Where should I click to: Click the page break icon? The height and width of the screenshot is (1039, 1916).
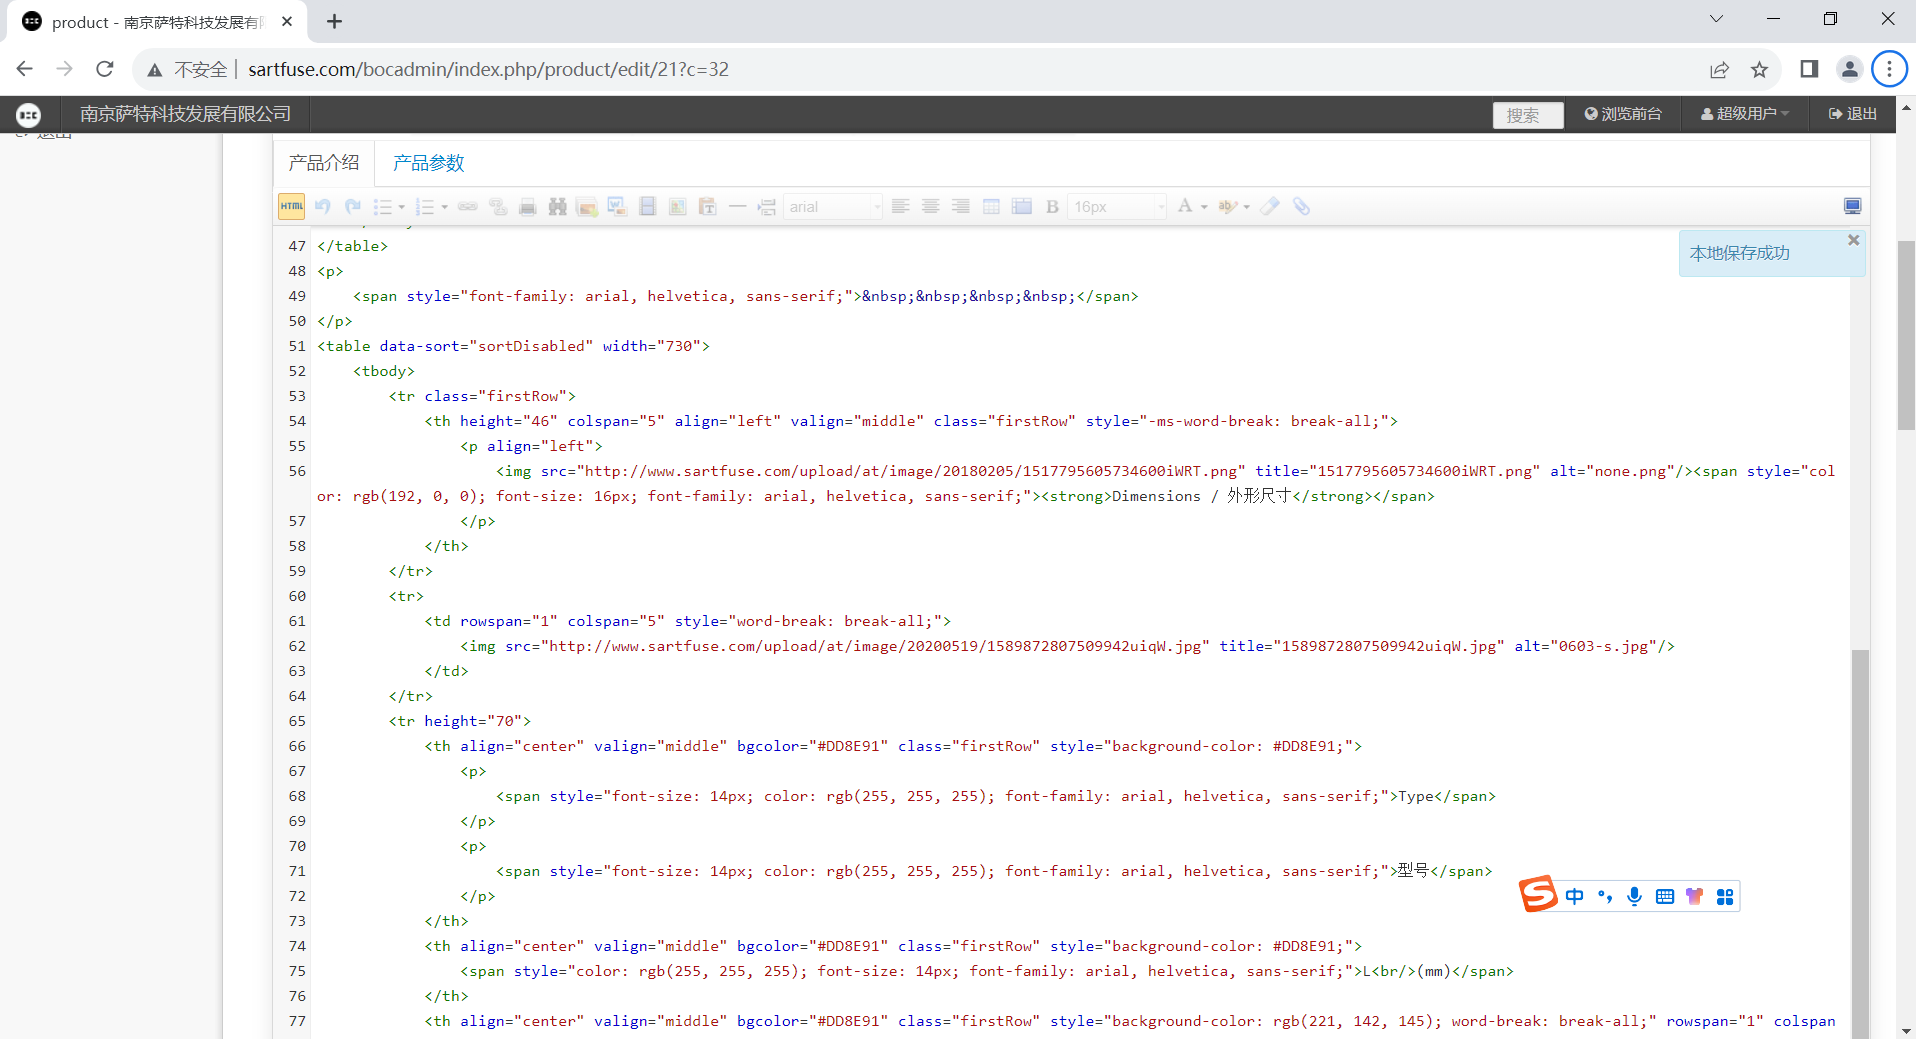pos(767,206)
